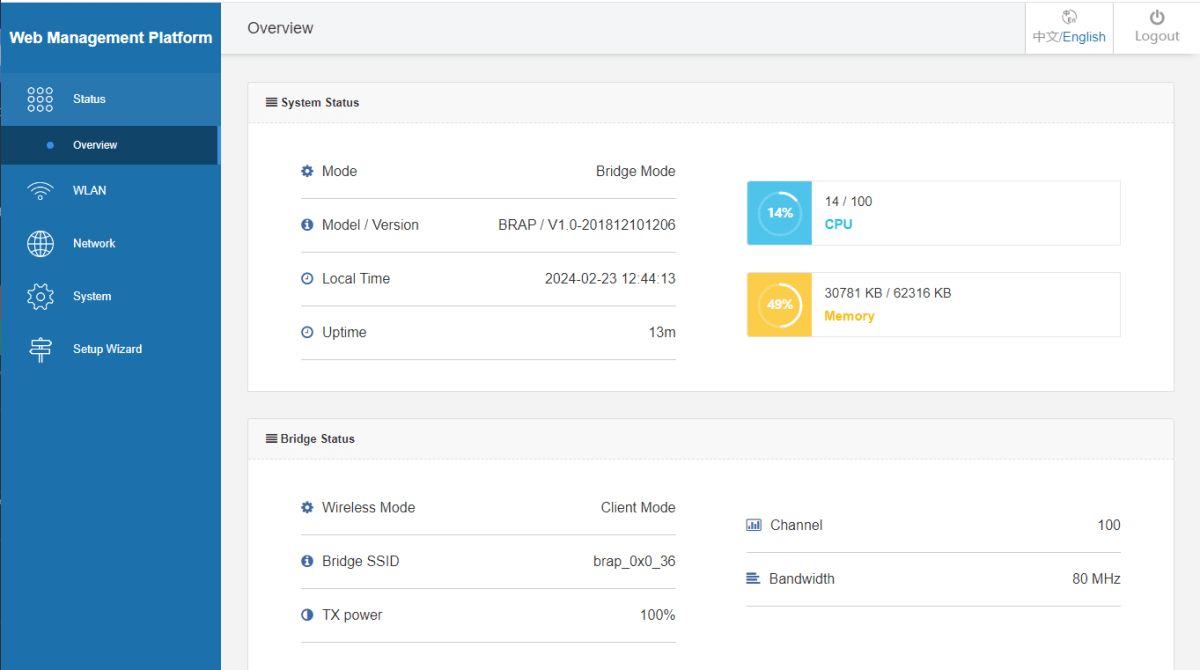Screen dimensions: 1200x670
Task: Click the WLAN wifi icon
Action: tap(40, 191)
